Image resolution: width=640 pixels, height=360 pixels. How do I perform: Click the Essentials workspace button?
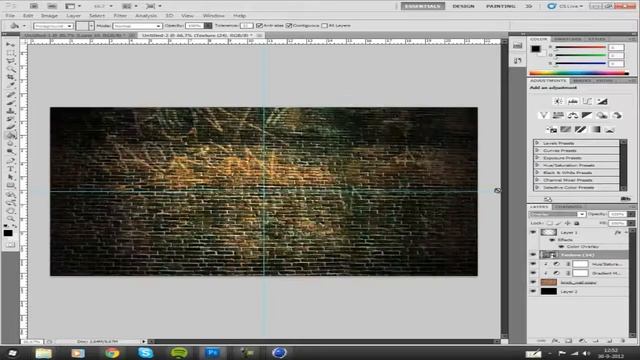pos(423,6)
